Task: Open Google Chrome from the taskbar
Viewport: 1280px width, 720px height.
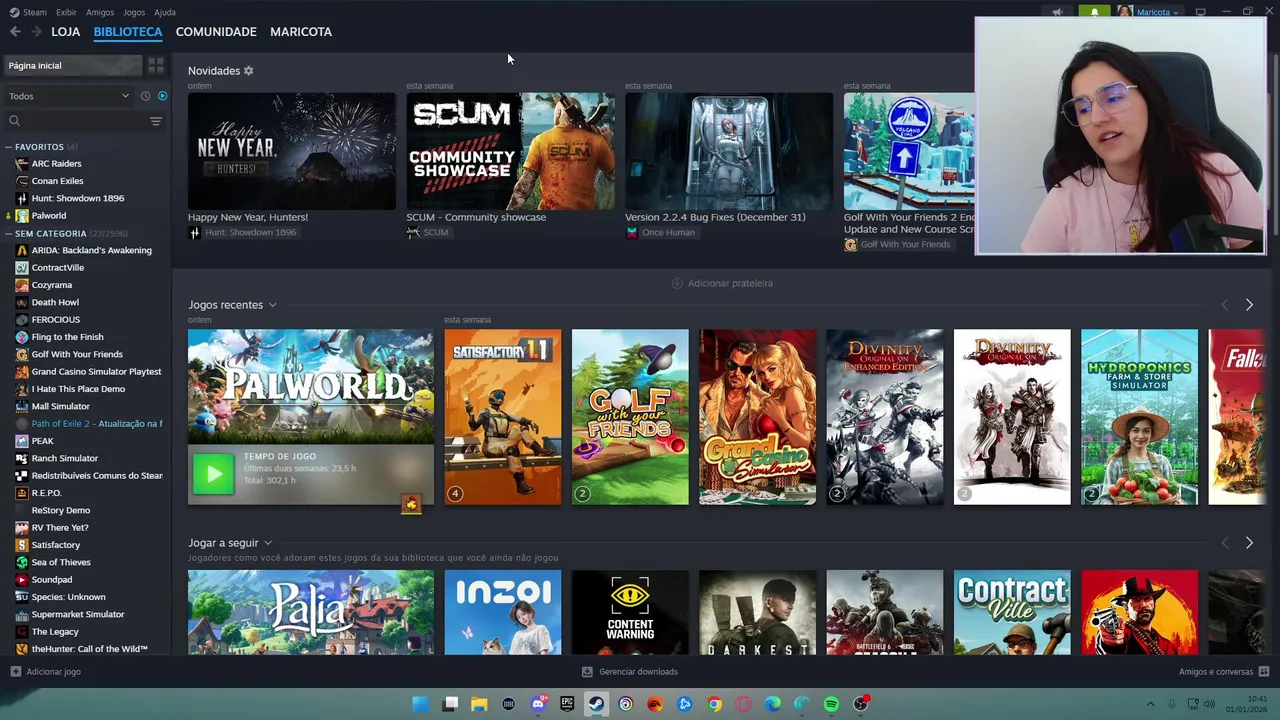Action: [714, 704]
